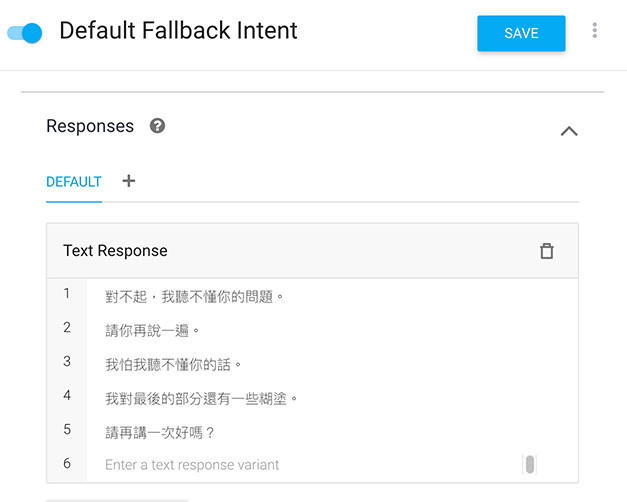Click the scrollbar handle in response list
This screenshot has height=502, width=627.
pos(529,464)
